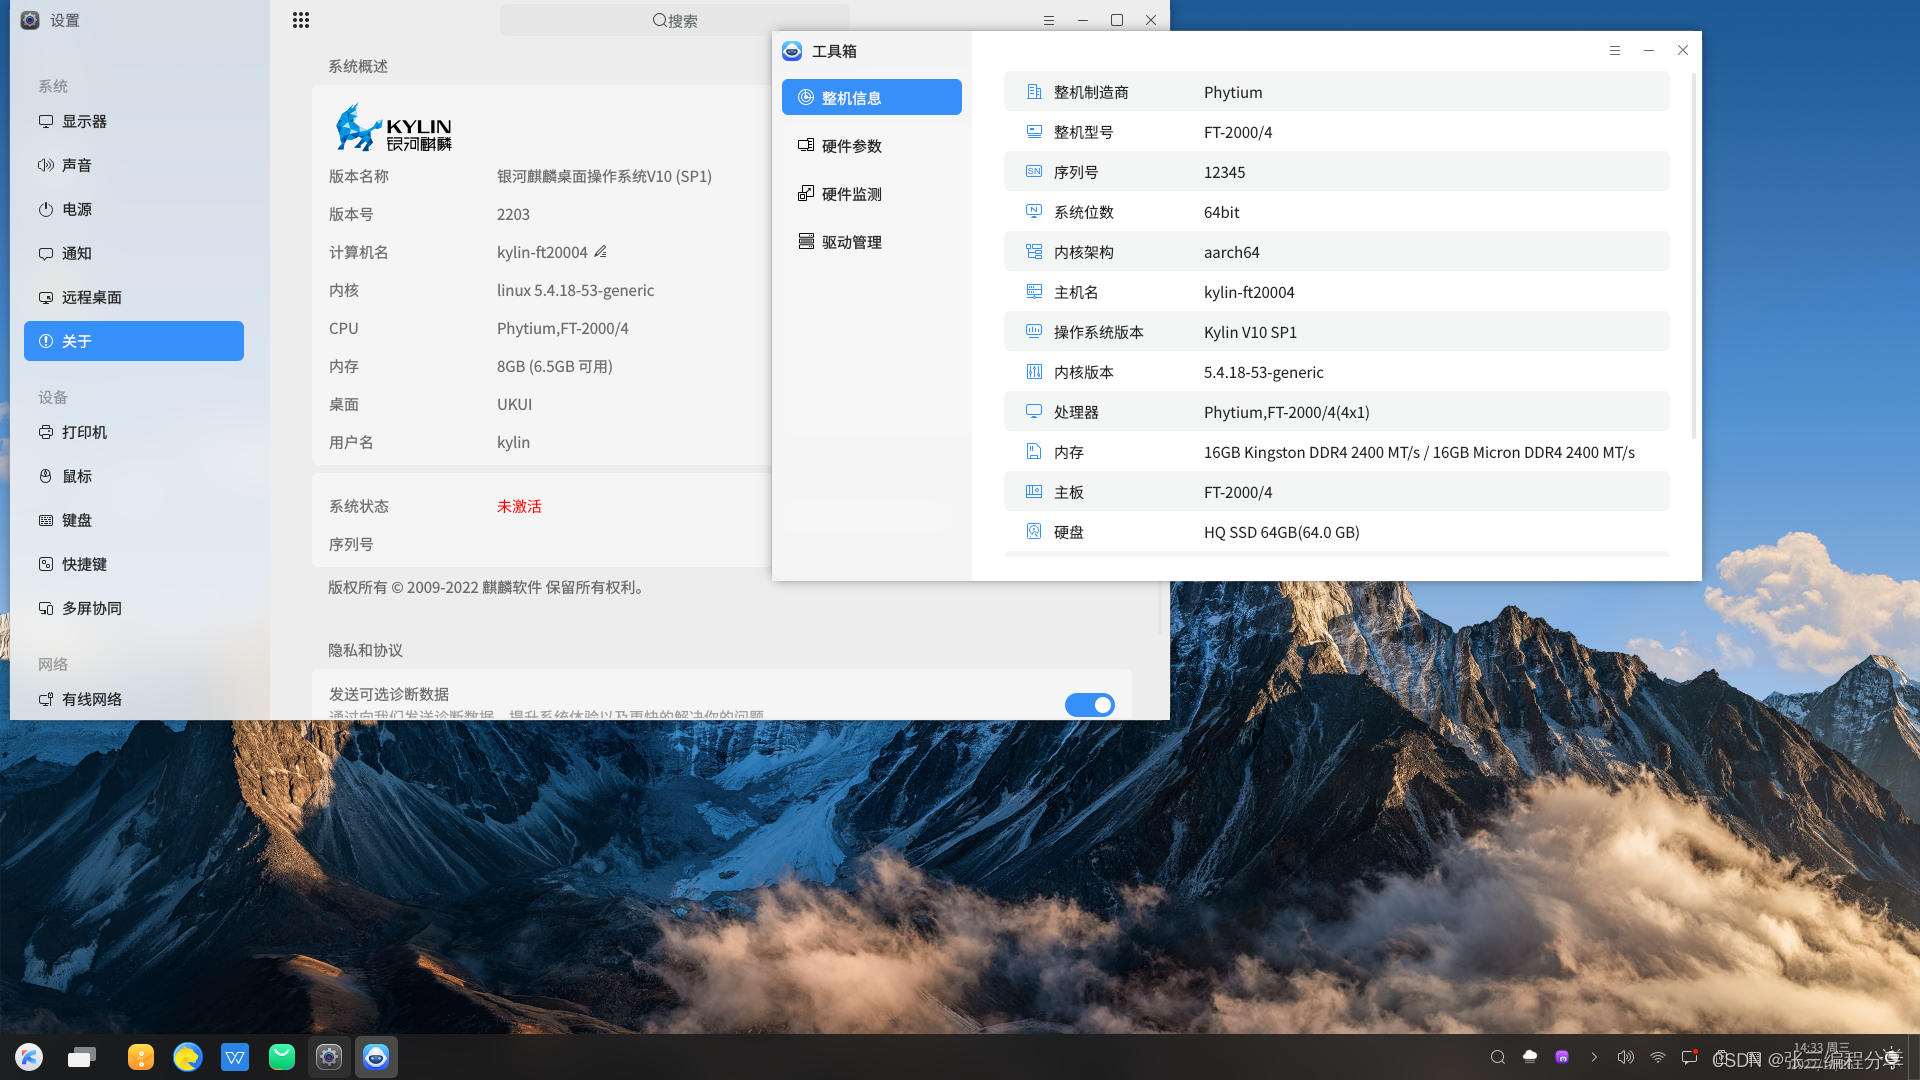Select 关于 menu item
Viewport: 1920px width, 1080px height.
pos(133,340)
